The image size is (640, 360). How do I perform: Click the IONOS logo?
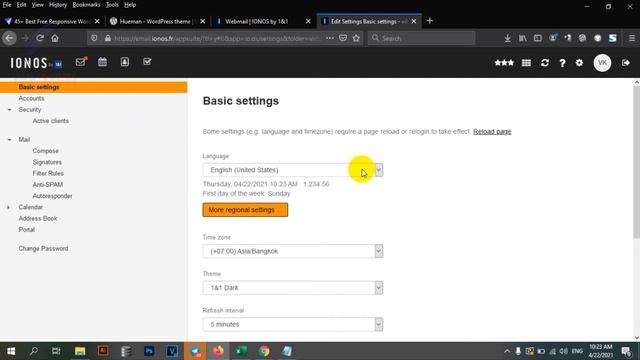click(36, 63)
